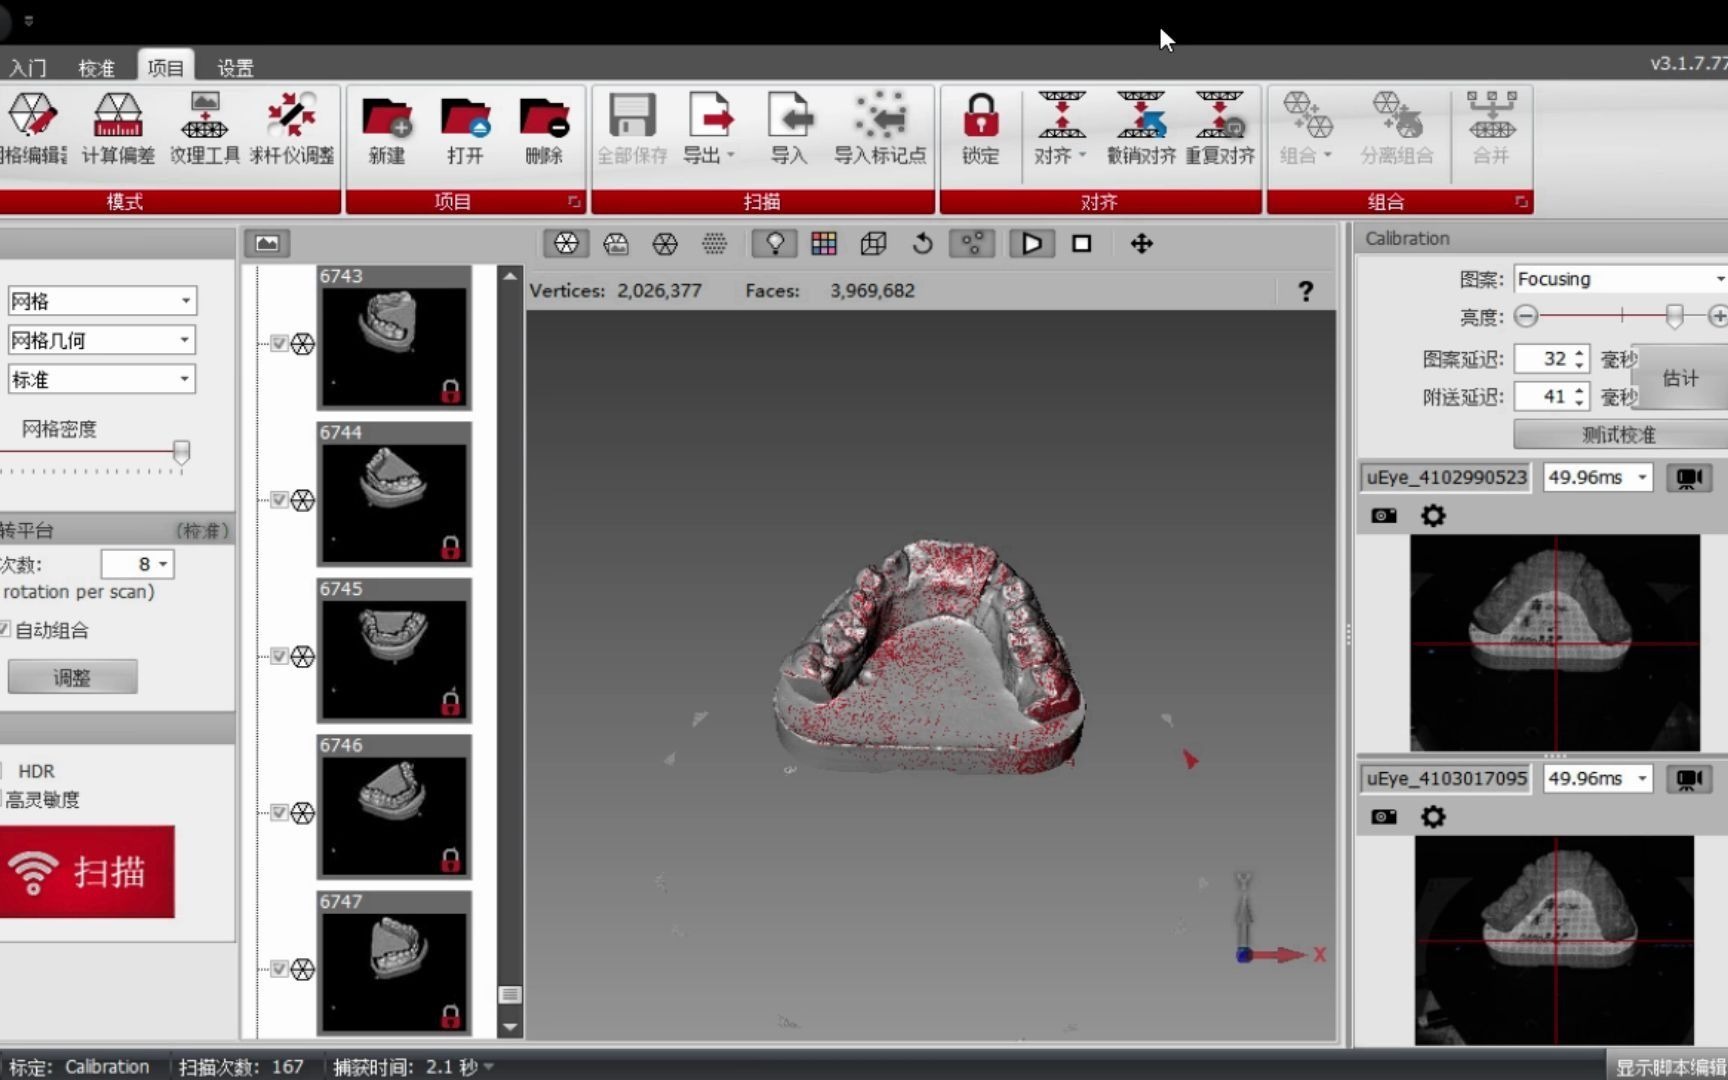1728x1080 pixels.
Task: Open camera settings gear under uEye_4103017095
Action: tap(1433, 816)
